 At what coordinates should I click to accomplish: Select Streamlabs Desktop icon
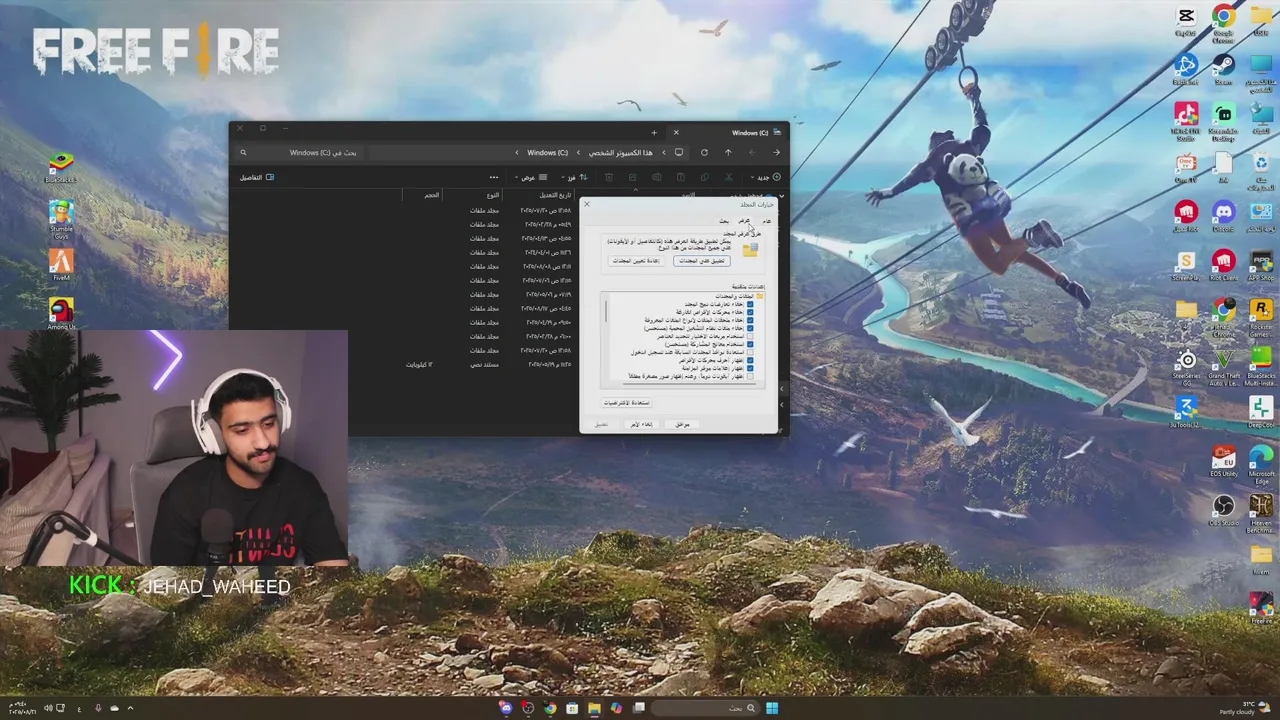pyautogui.click(x=1223, y=120)
